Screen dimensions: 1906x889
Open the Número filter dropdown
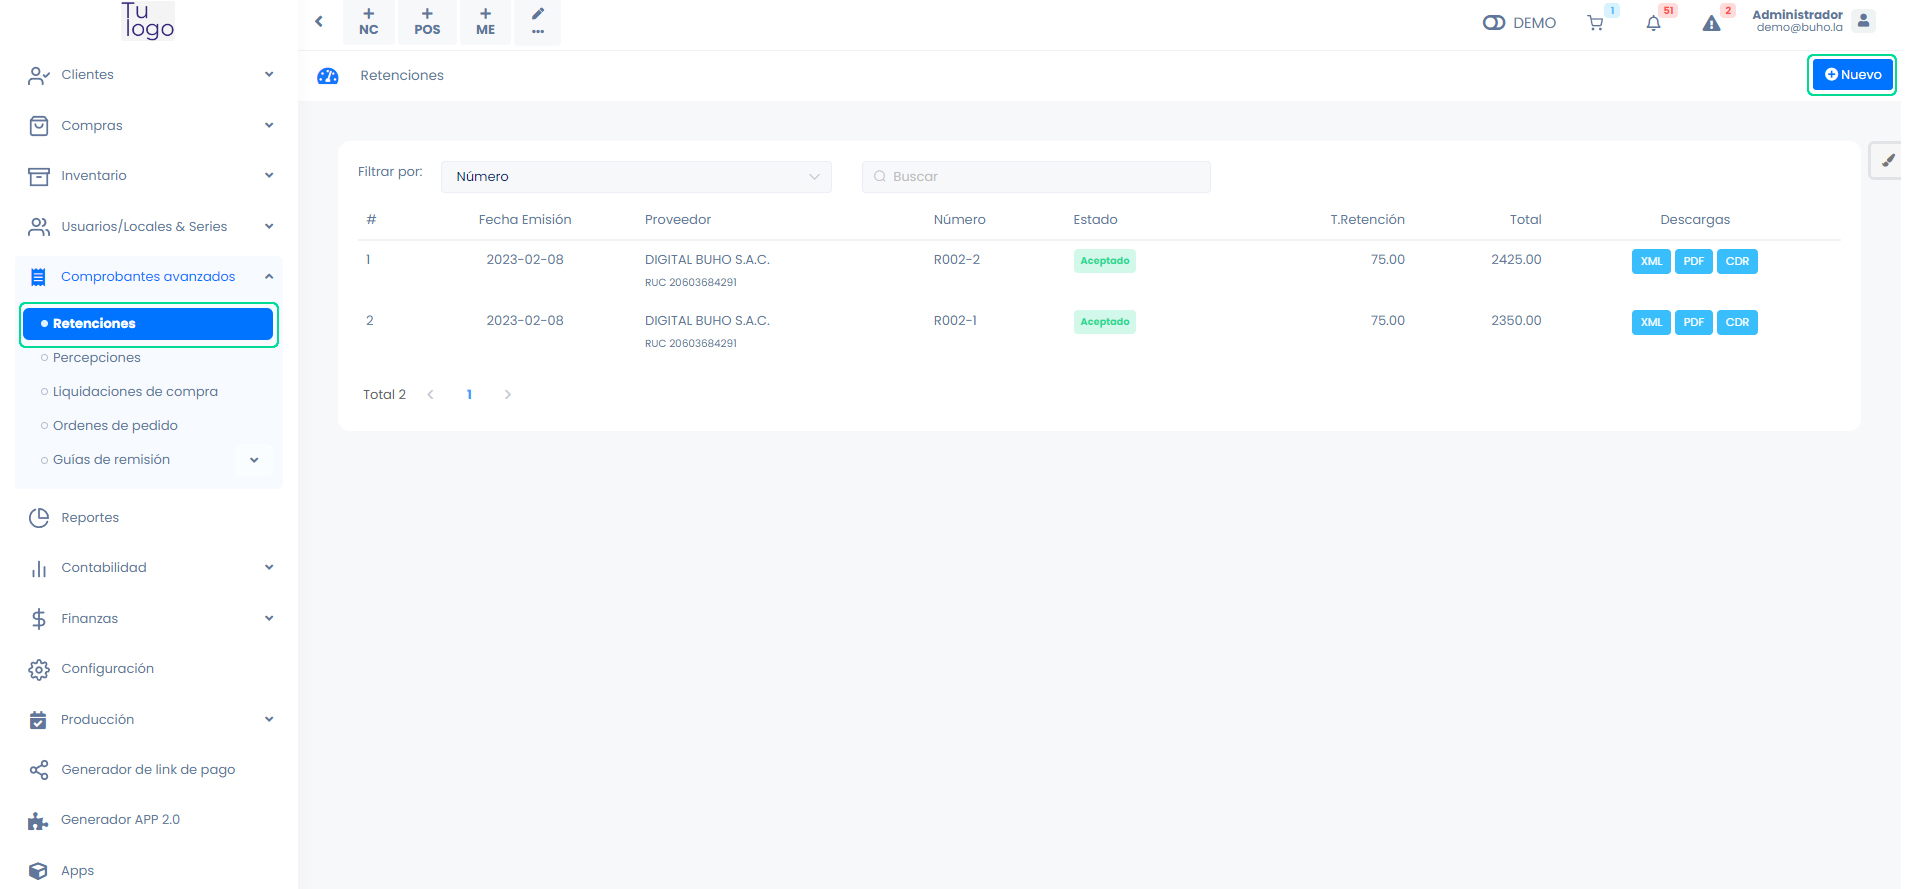(636, 177)
